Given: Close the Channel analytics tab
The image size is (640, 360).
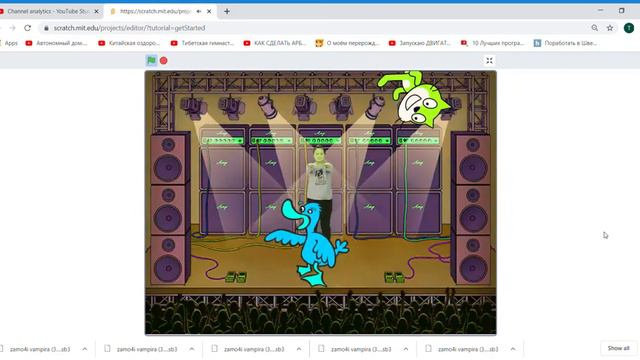Looking at the screenshot, I should point(96,11).
